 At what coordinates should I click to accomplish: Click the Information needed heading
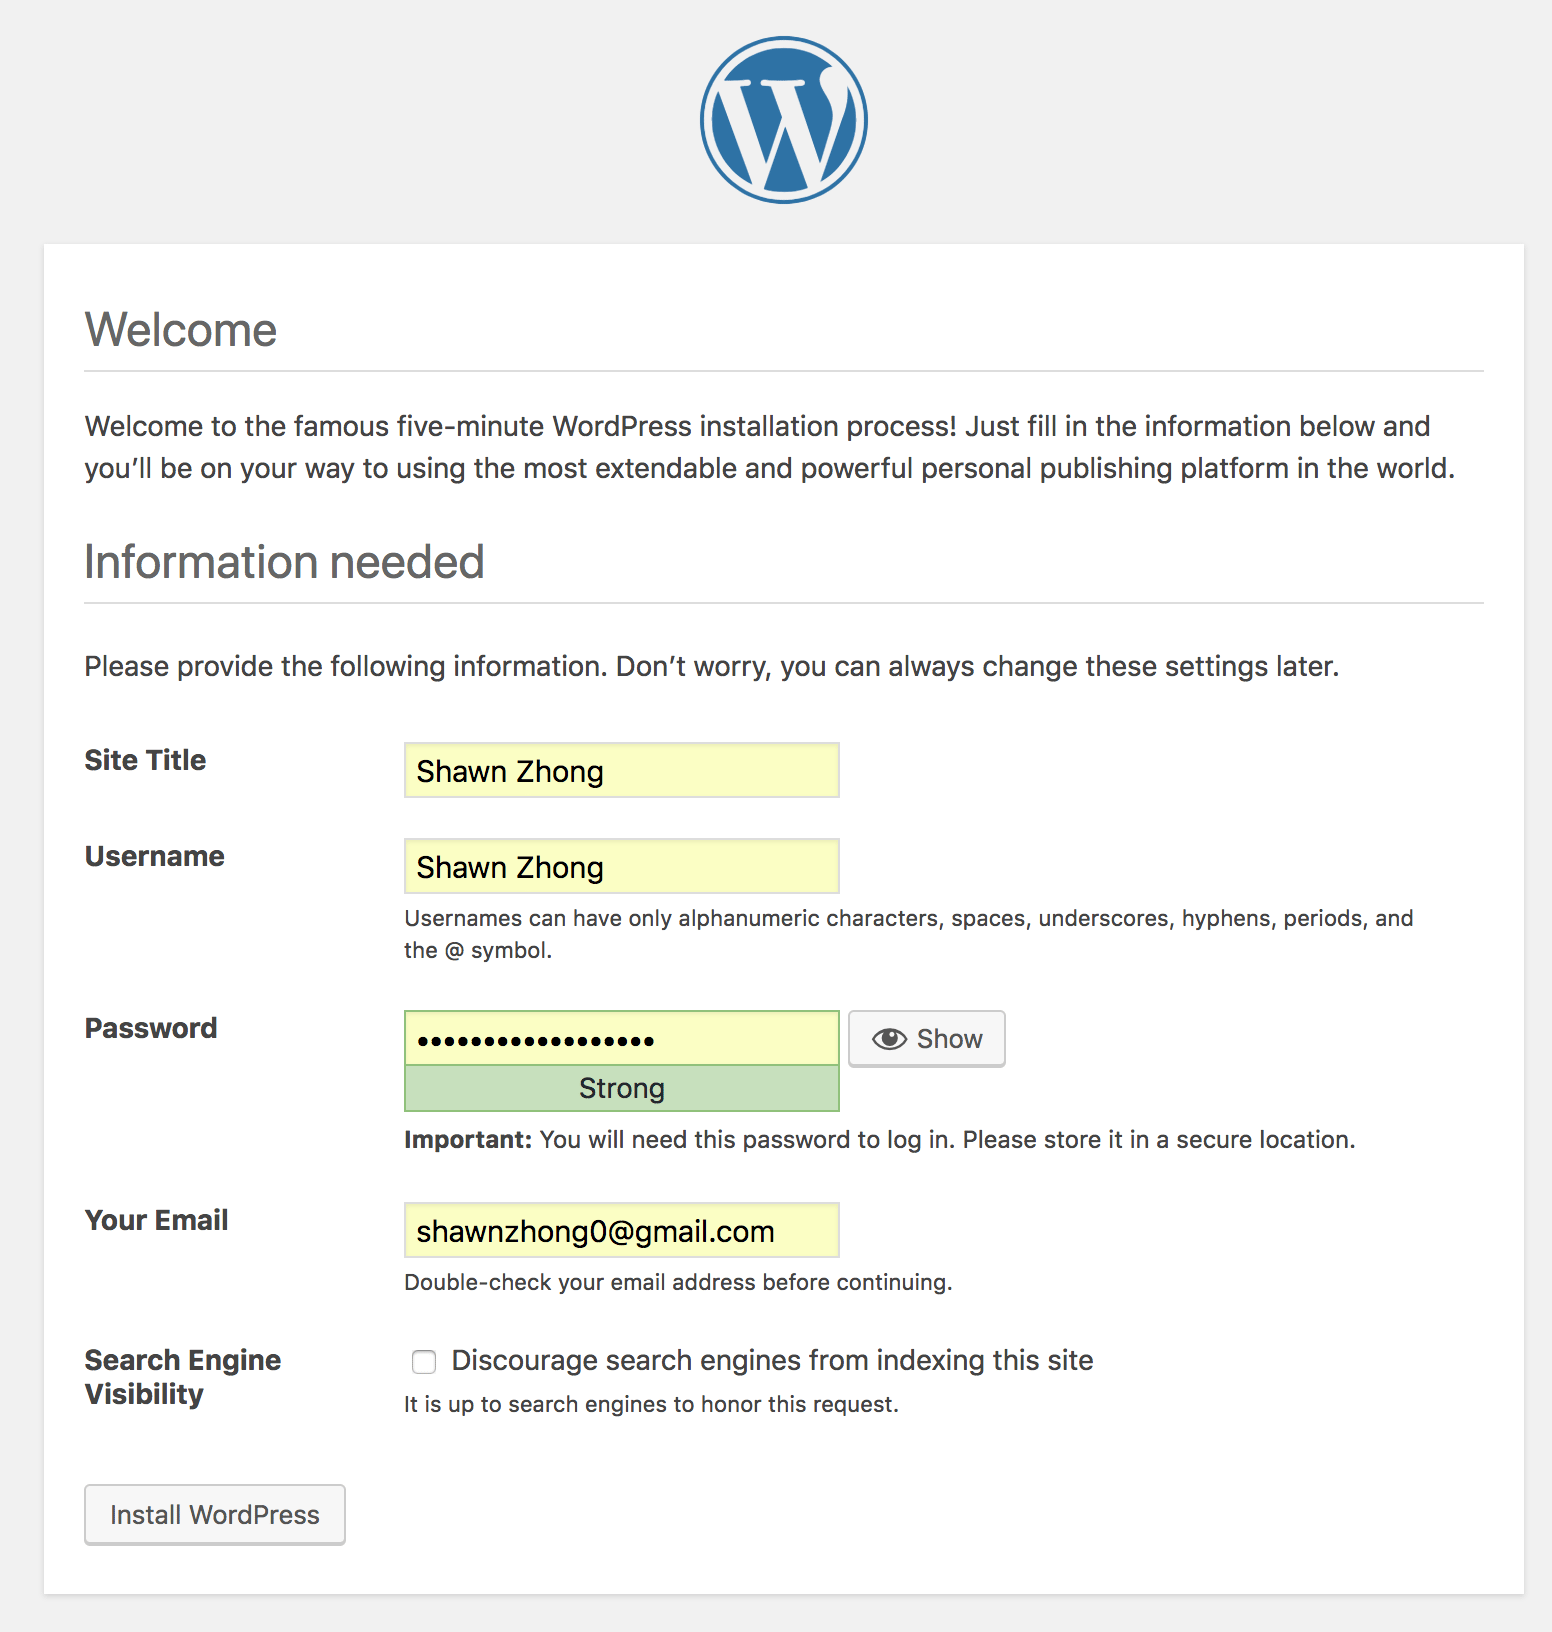pos(284,562)
